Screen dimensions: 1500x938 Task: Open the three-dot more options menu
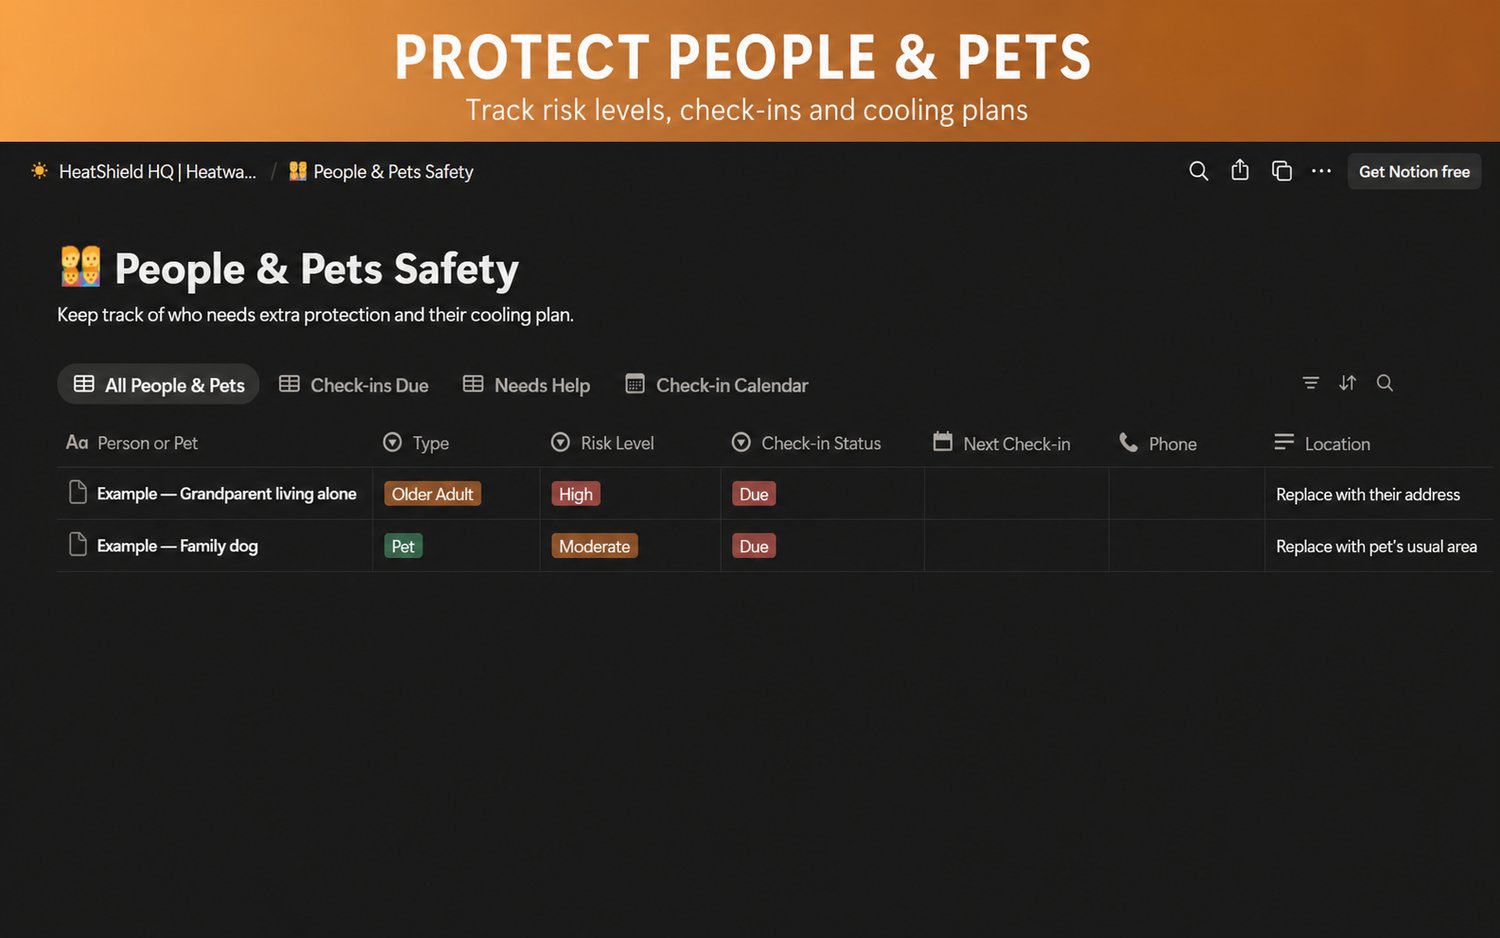tap(1321, 171)
